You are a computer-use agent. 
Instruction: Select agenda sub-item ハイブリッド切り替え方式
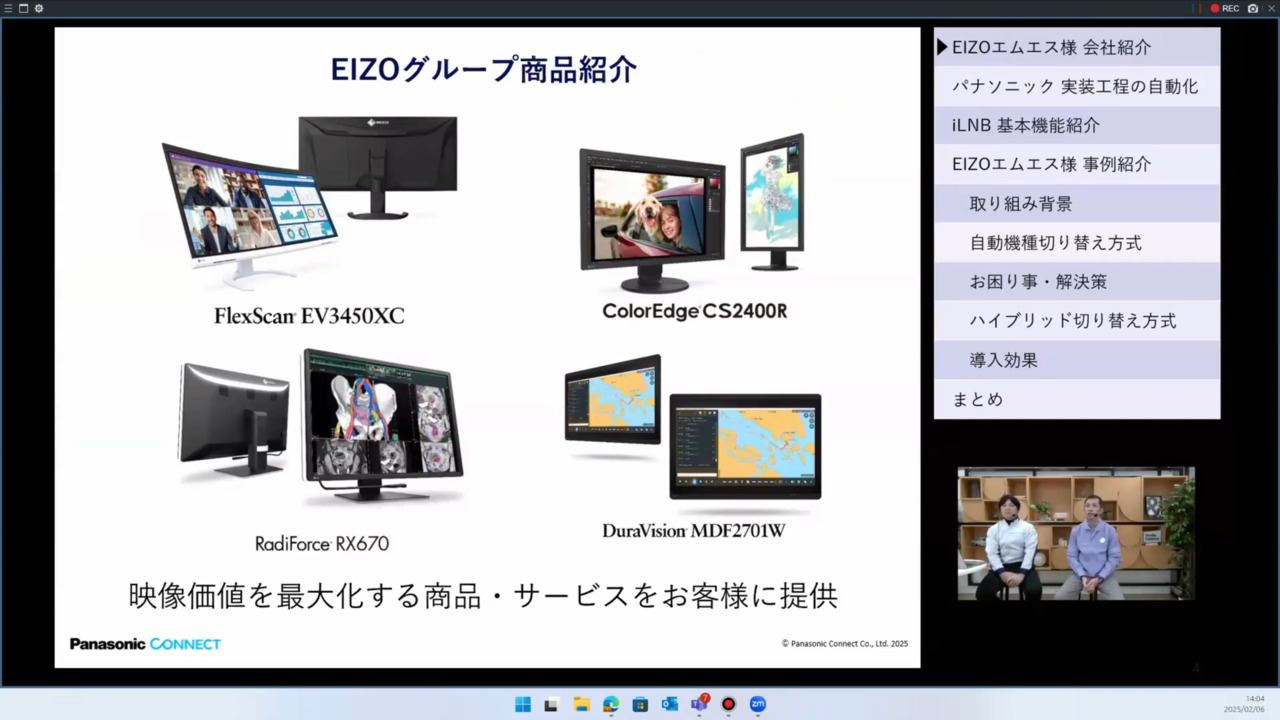[x=1077, y=320]
